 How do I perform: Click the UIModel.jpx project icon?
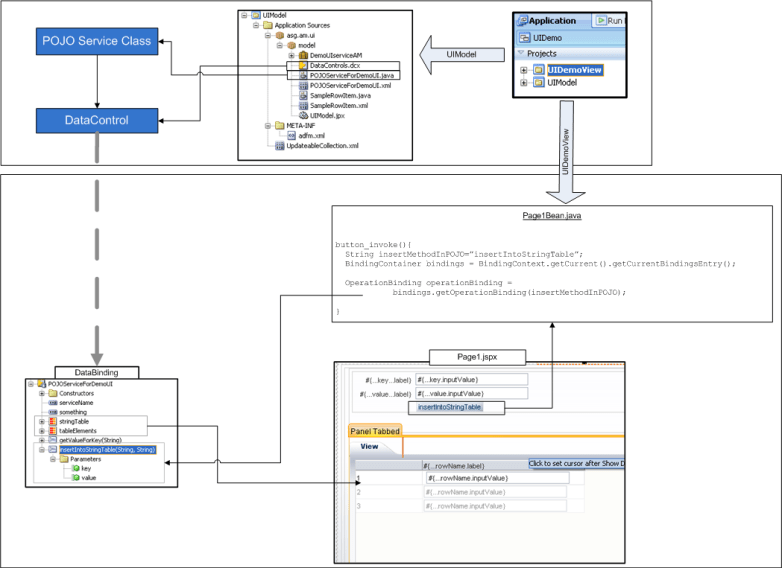303,116
